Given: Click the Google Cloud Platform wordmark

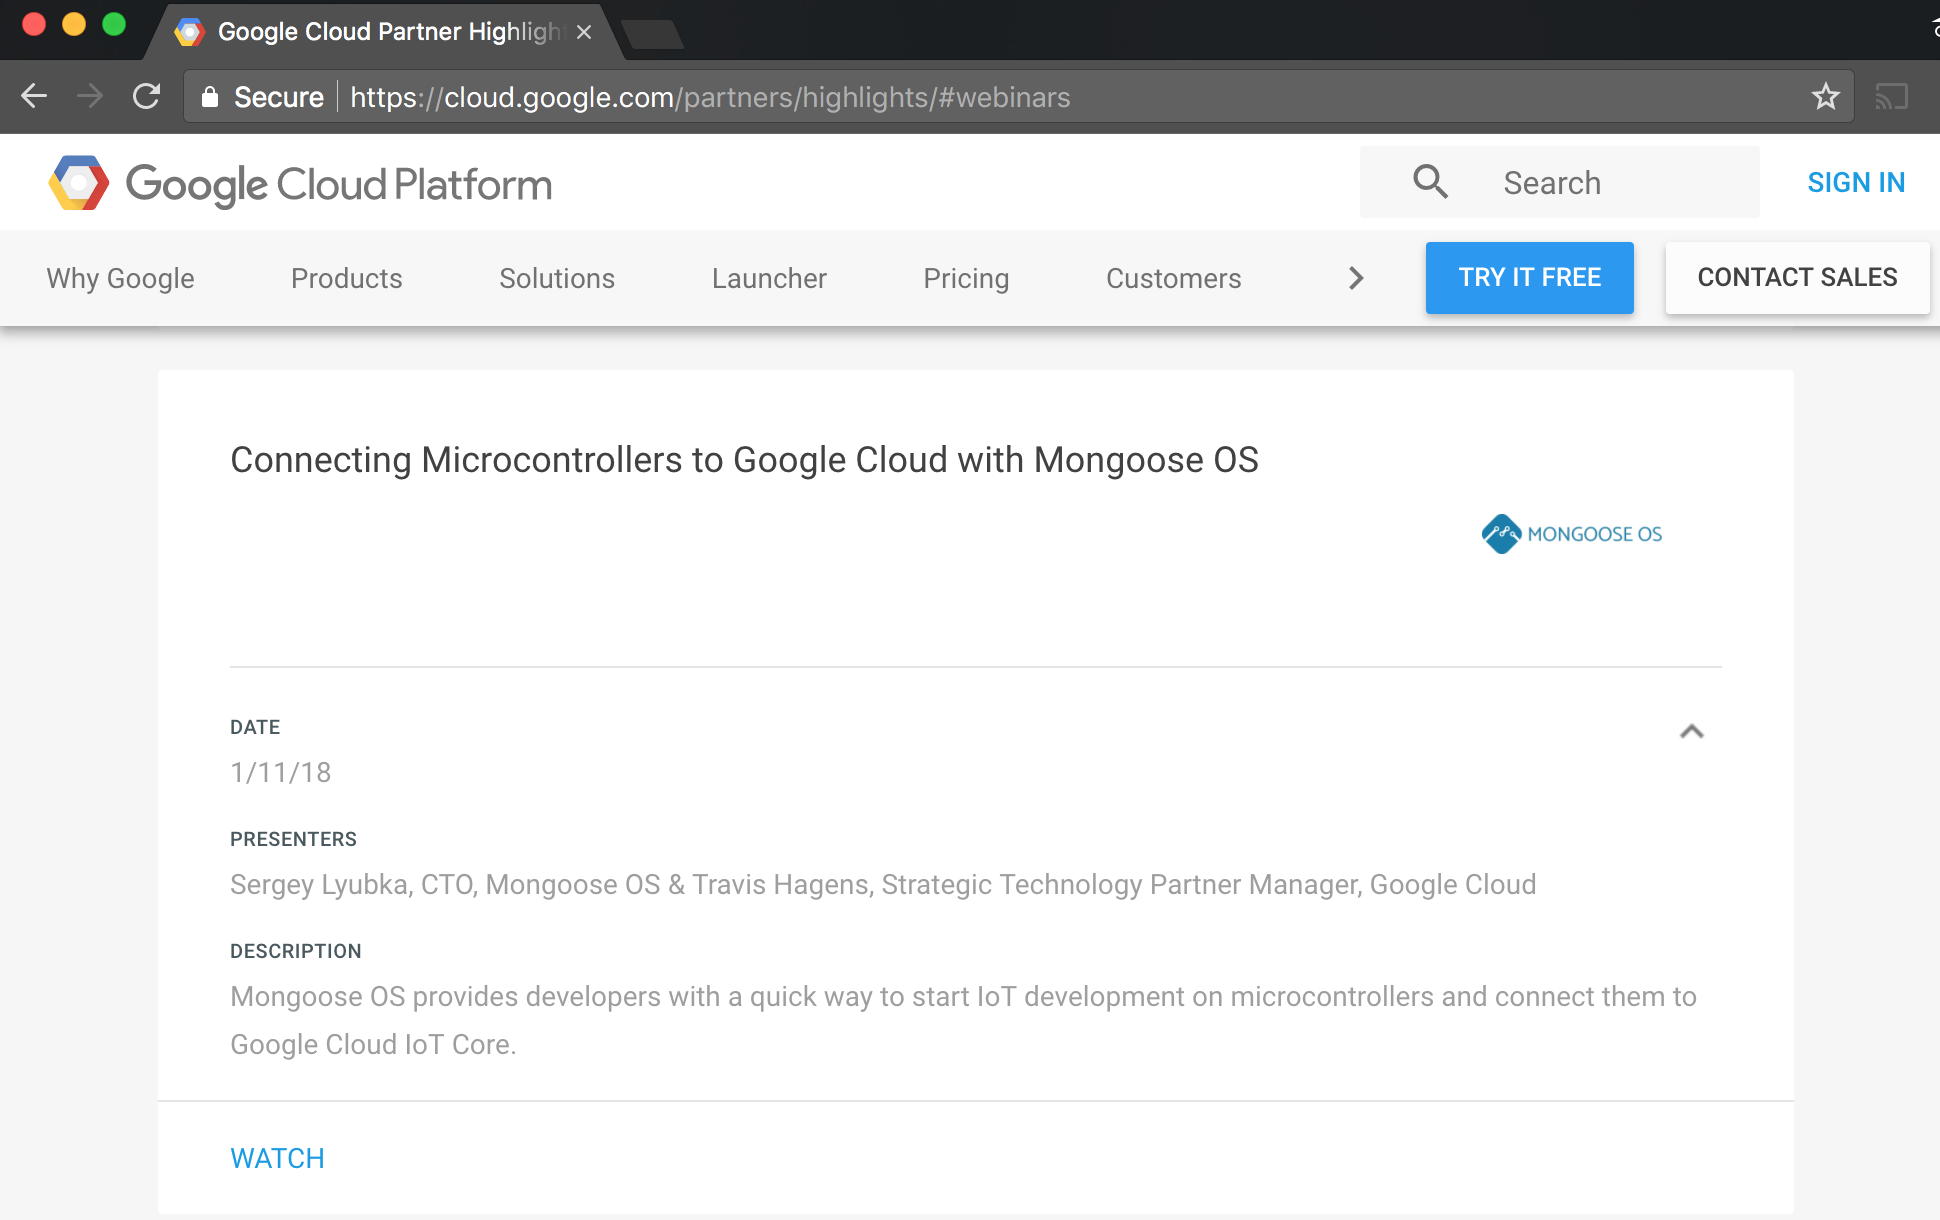Looking at the screenshot, I should click(338, 185).
